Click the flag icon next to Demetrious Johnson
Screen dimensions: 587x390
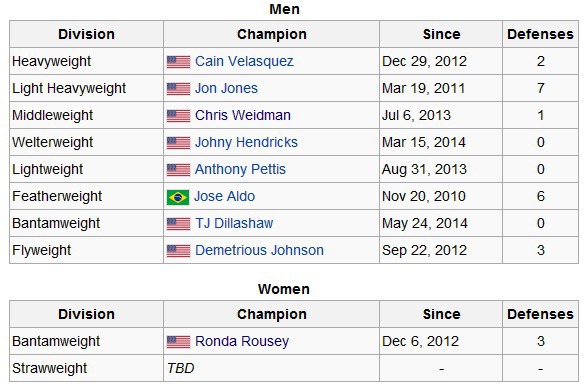tap(178, 251)
